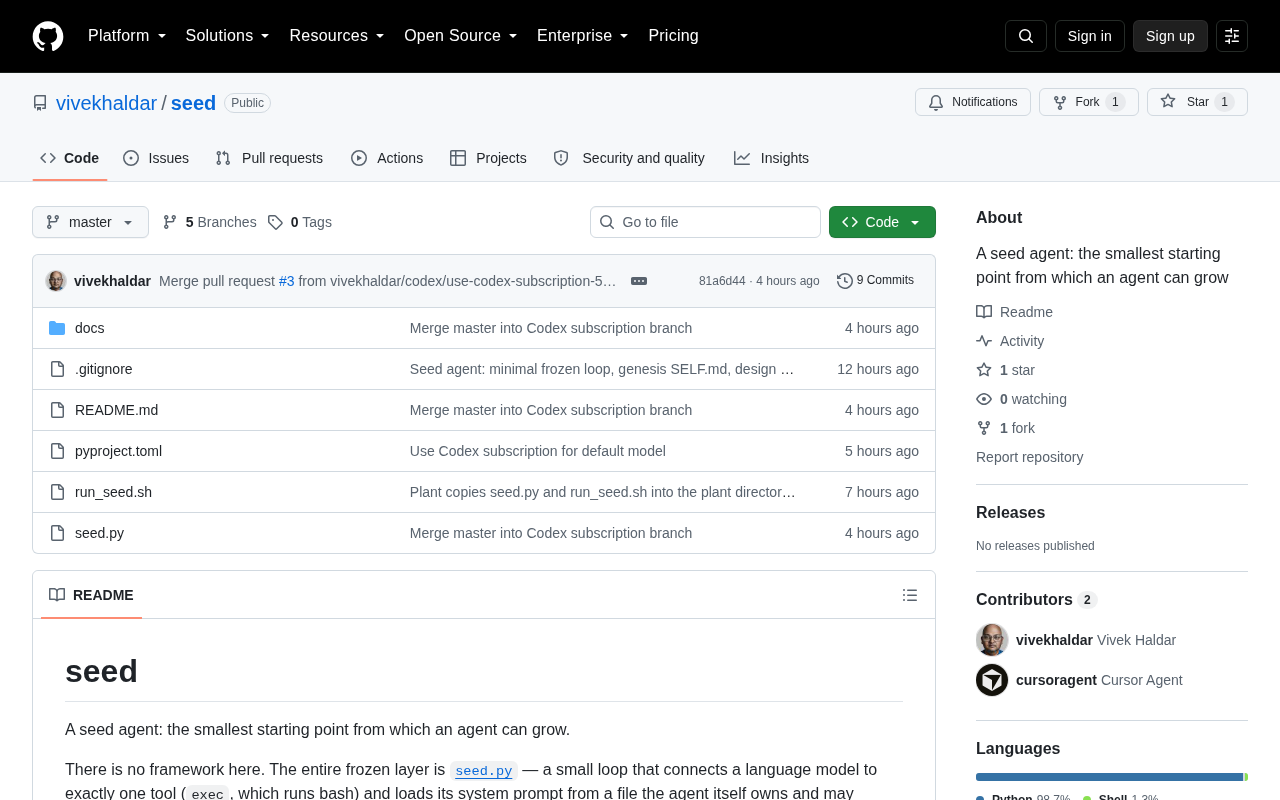Expand the Solutions menu
Screen dimensions: 1280x800
tap(228, 36)
